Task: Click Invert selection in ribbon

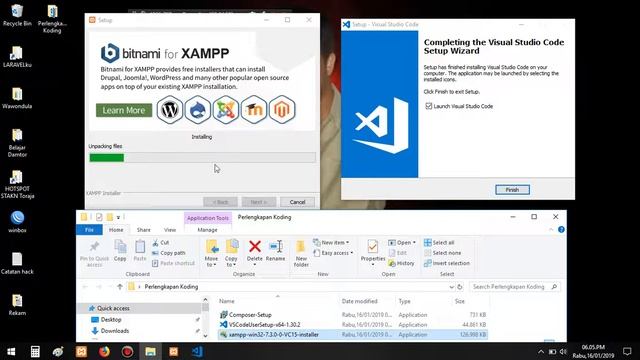Action: coord(447,263)
